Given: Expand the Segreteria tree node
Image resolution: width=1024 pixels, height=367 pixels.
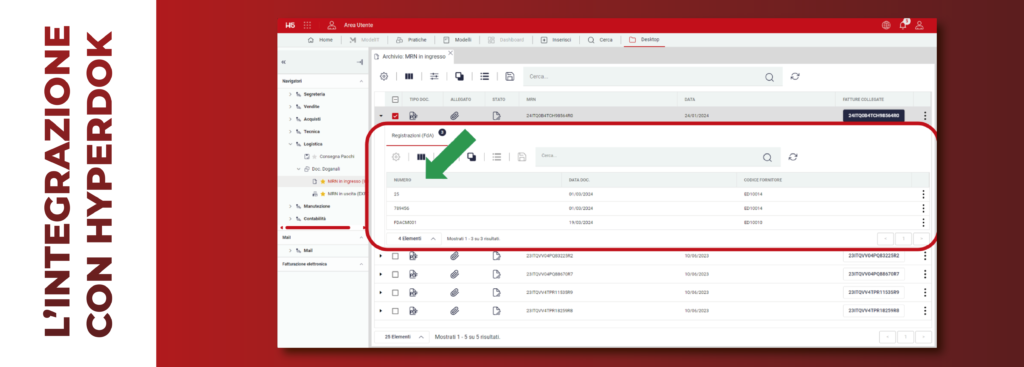Looking at the screenshot, I should tap(291, 94).
